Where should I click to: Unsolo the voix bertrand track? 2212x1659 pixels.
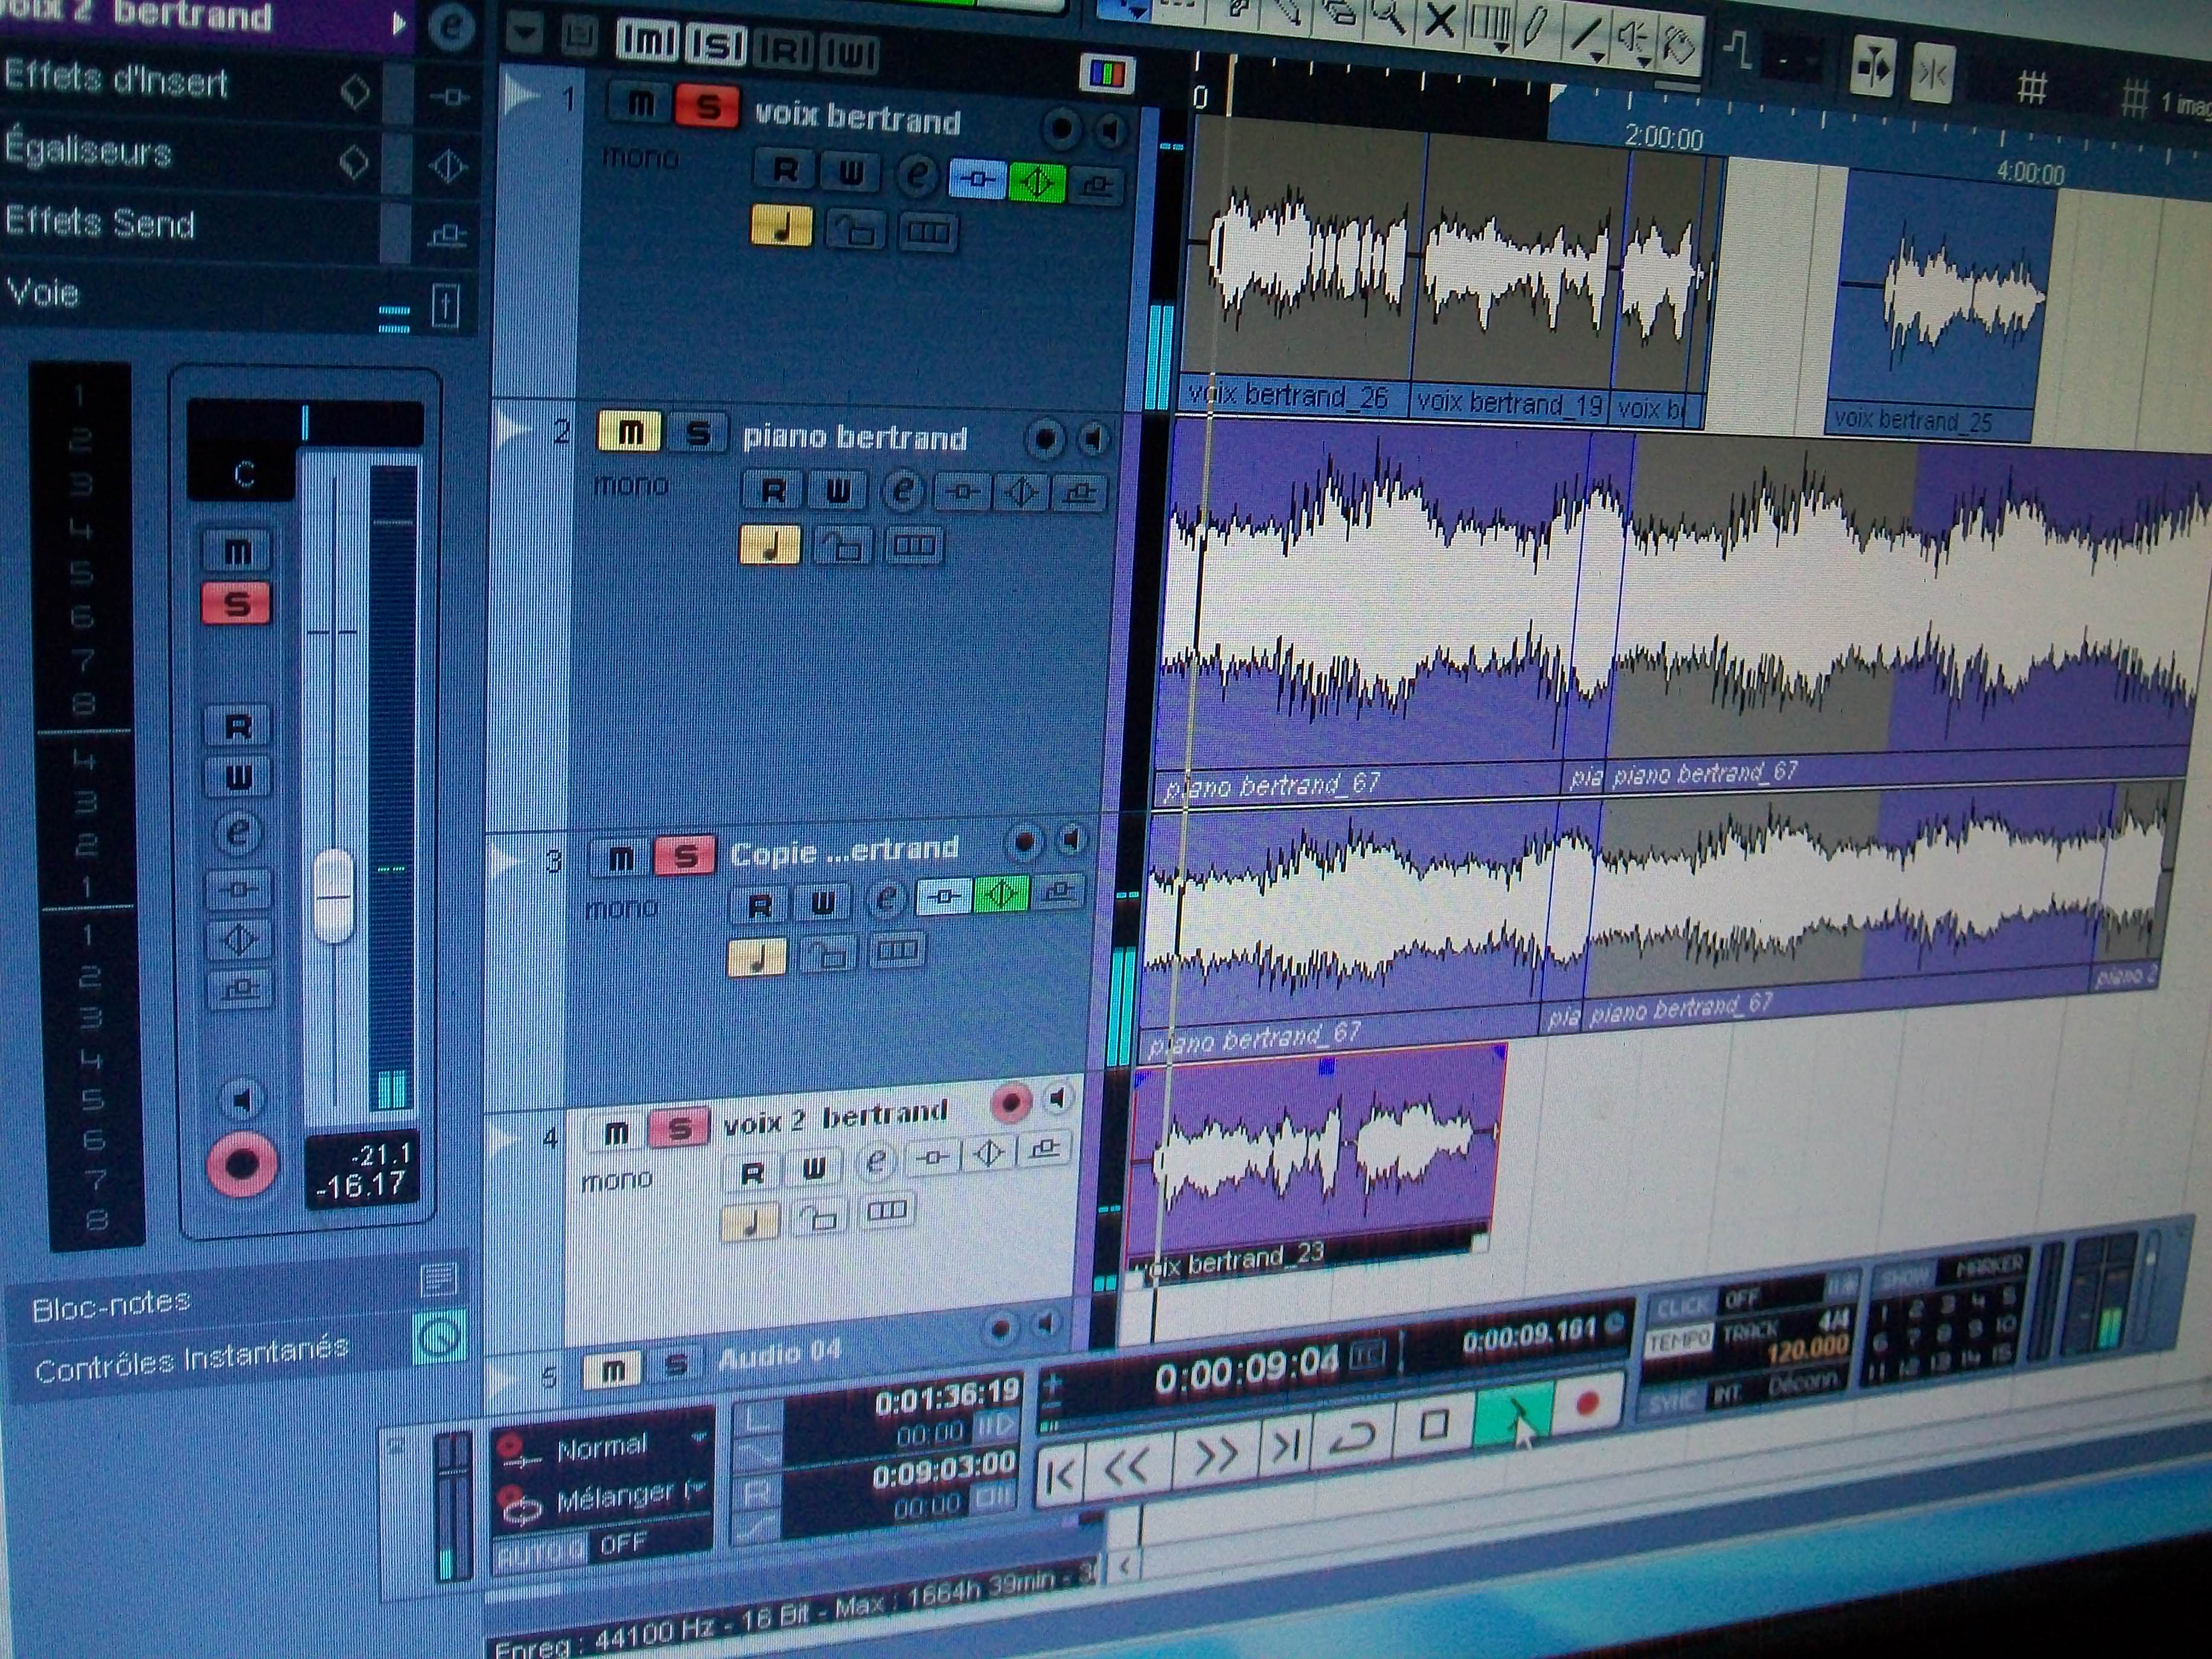coord(708,107)
